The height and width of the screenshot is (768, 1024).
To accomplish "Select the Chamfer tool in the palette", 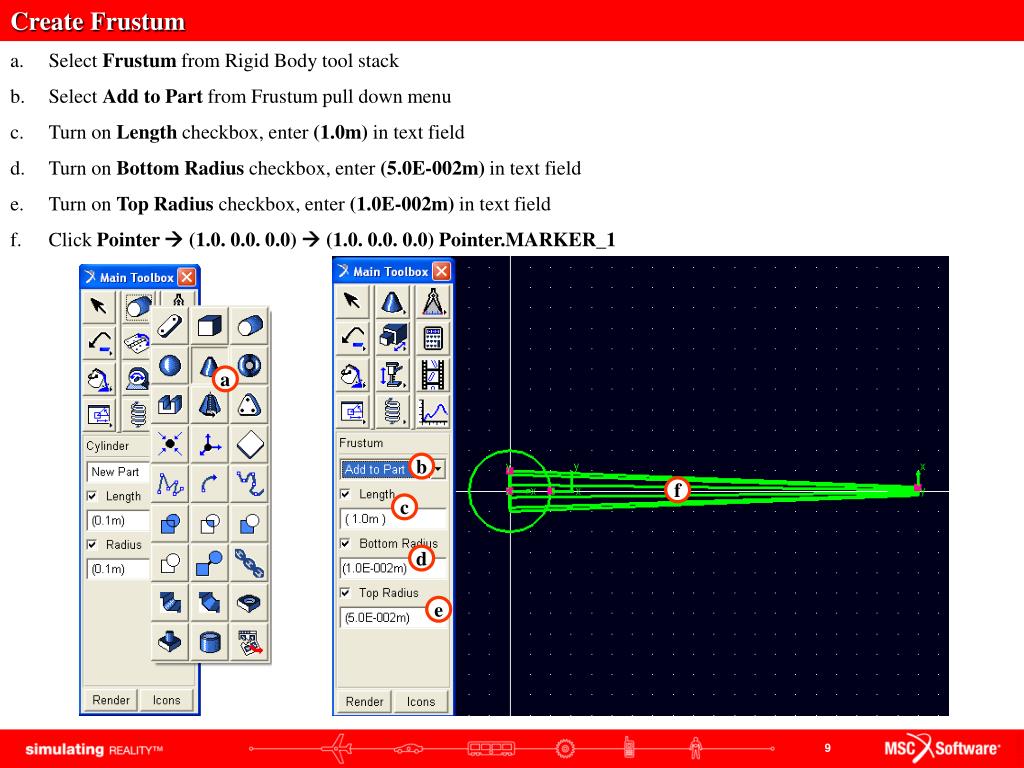I will pos(209,602).
